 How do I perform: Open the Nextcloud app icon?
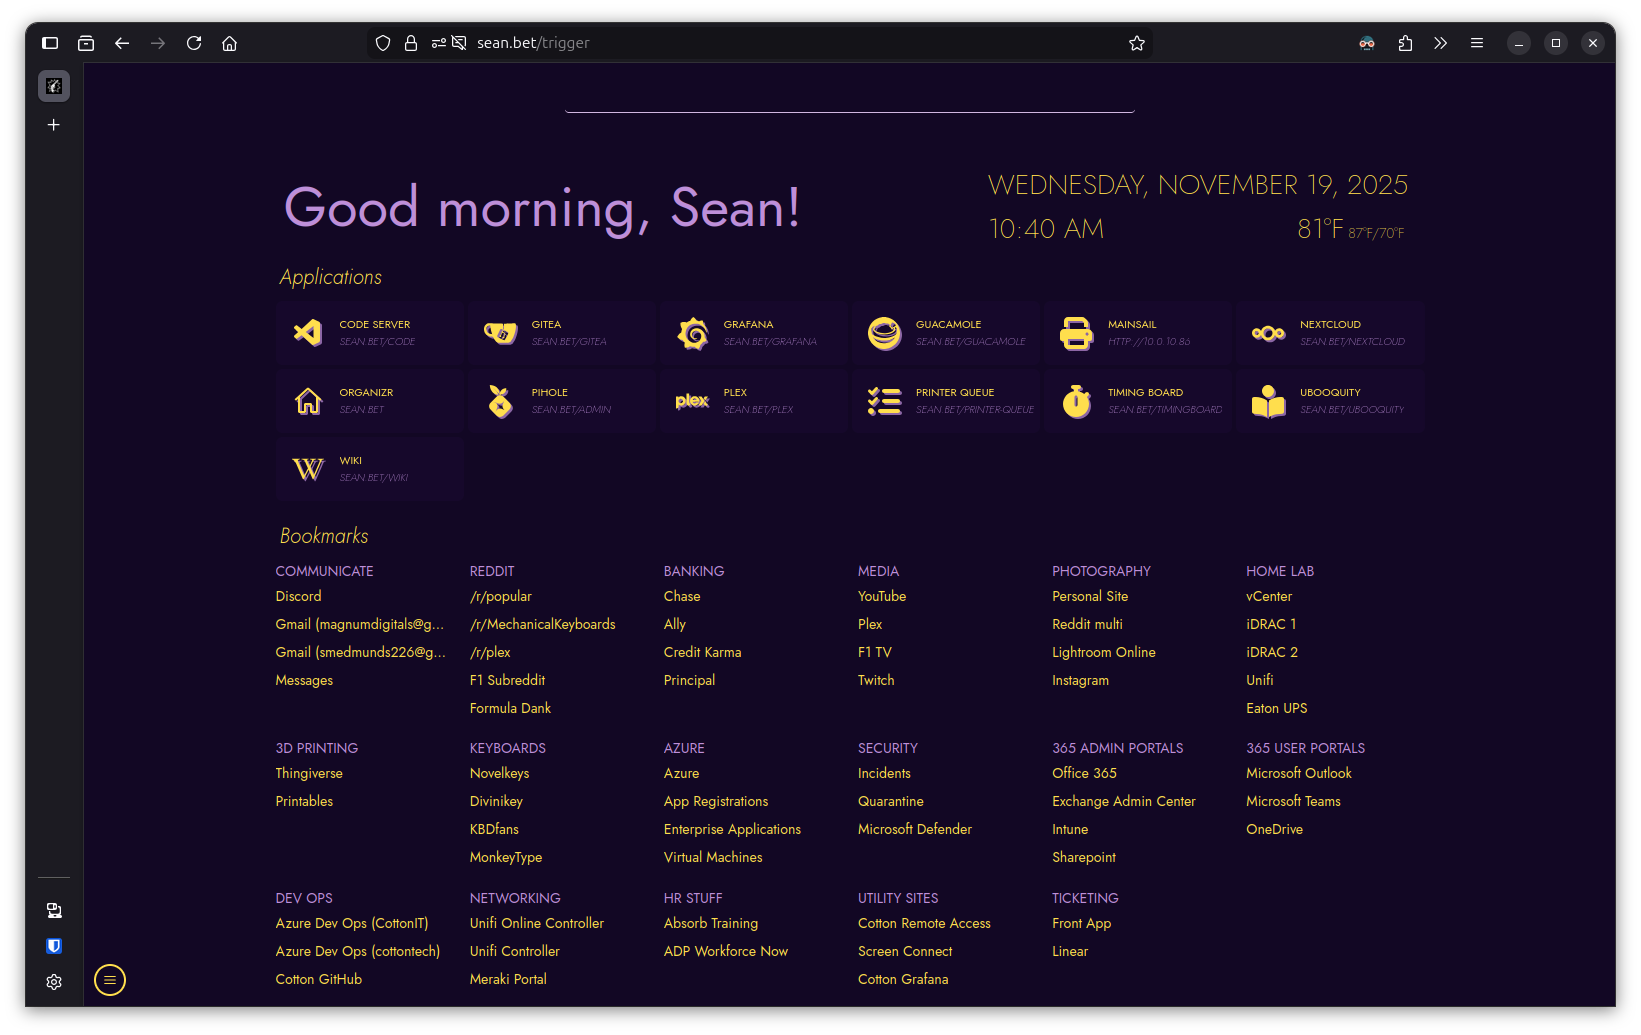pos(1268,333)
